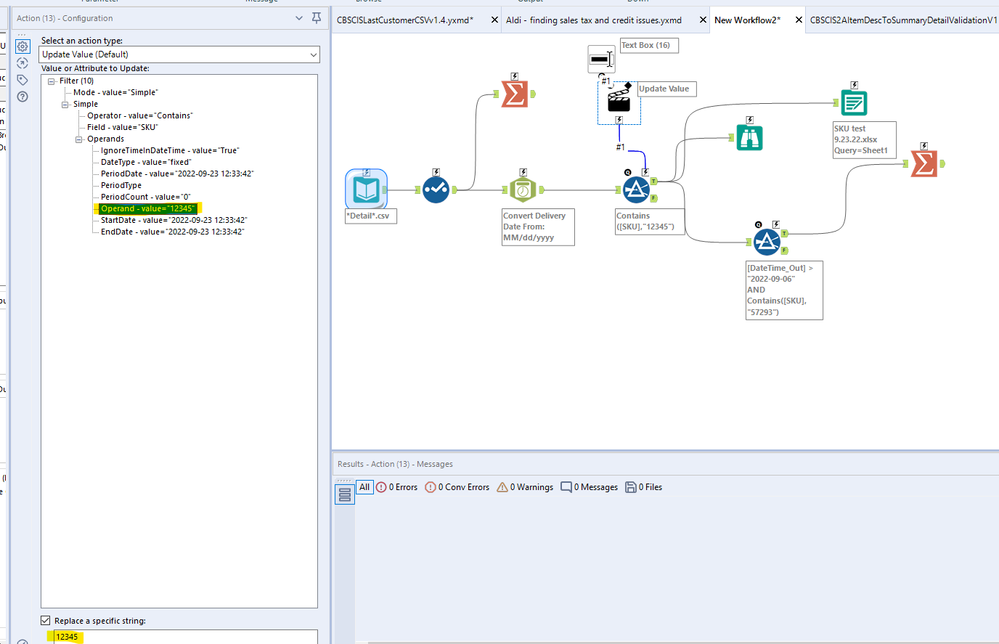Collapse the Operands tree node
Screen dimensions: 999x644
[x=79, y=140]
